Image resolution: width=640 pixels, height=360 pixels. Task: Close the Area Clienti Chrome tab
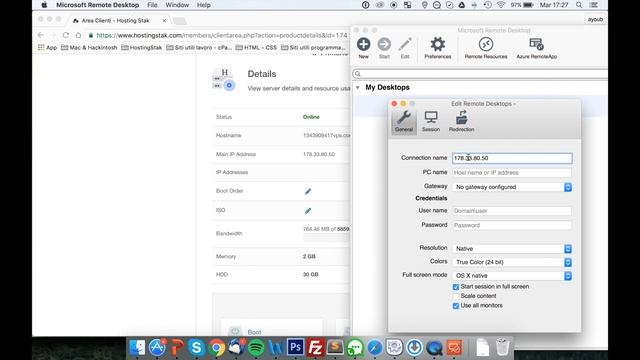click(164, 20)
